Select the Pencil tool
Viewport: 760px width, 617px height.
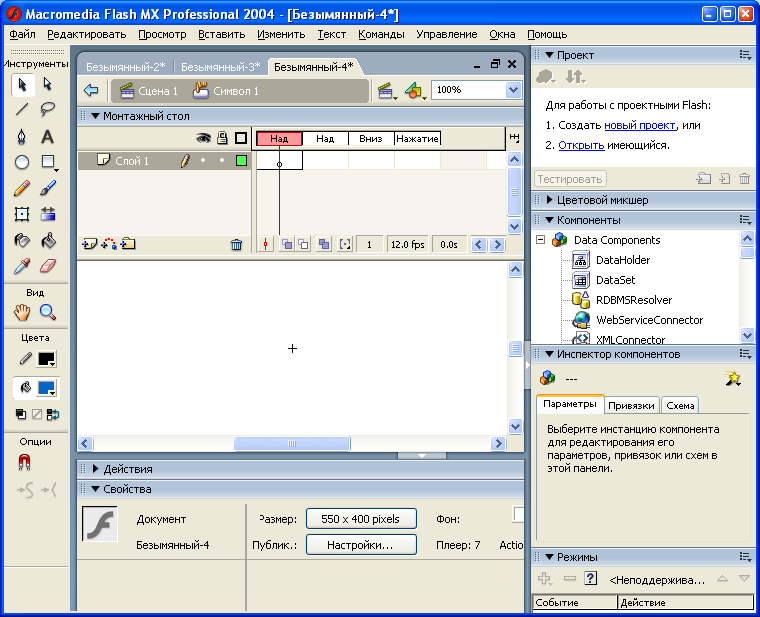click(x=22, y=188)
